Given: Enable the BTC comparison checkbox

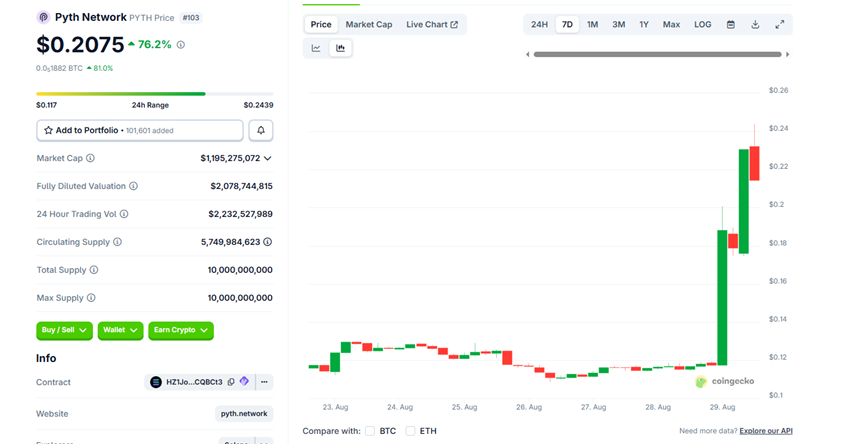Looking at the screenshot, I should [370, 431].
